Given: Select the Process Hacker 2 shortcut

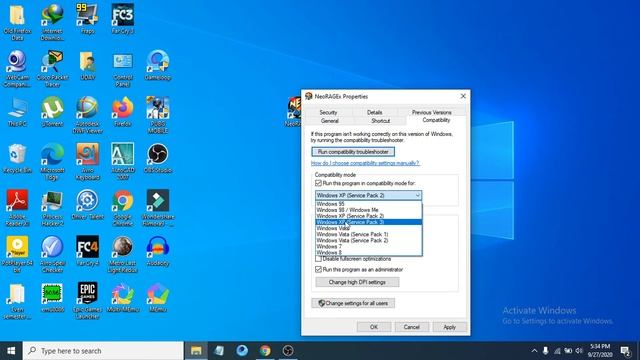Looking at the screenshot, I should click(x=52, y=208).
